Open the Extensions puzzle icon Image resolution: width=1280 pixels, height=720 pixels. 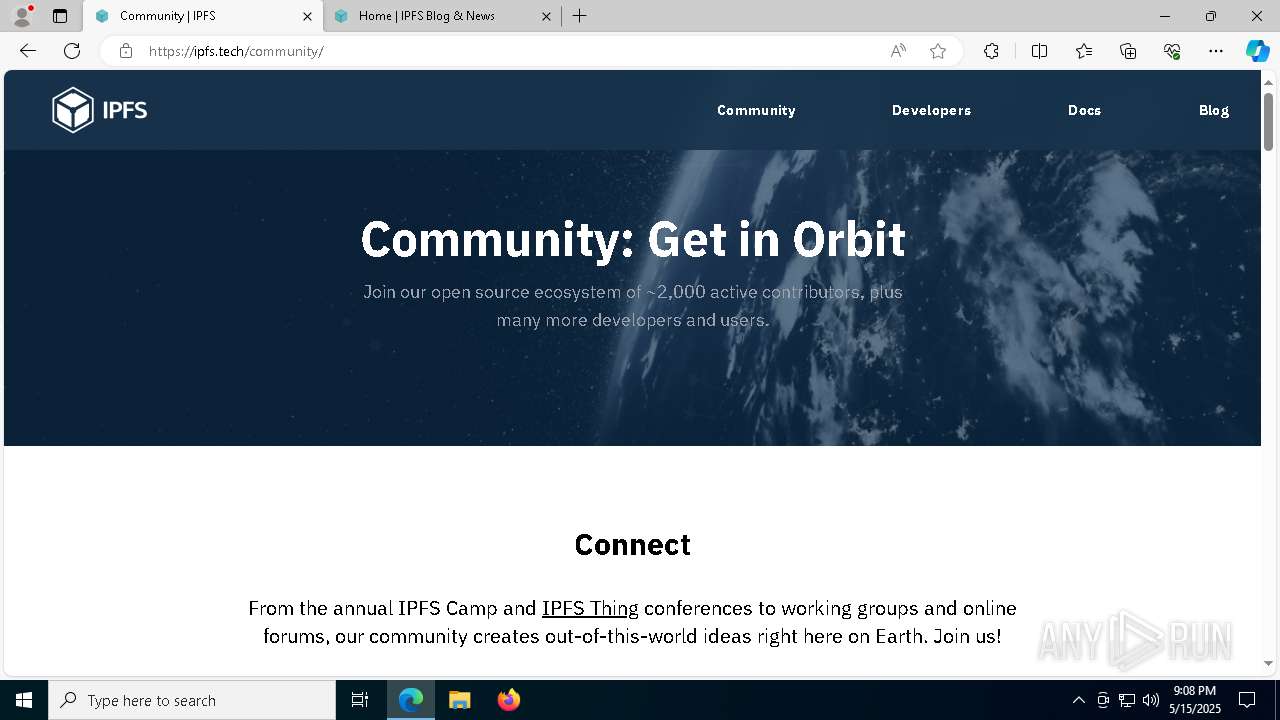pos(991,51)
